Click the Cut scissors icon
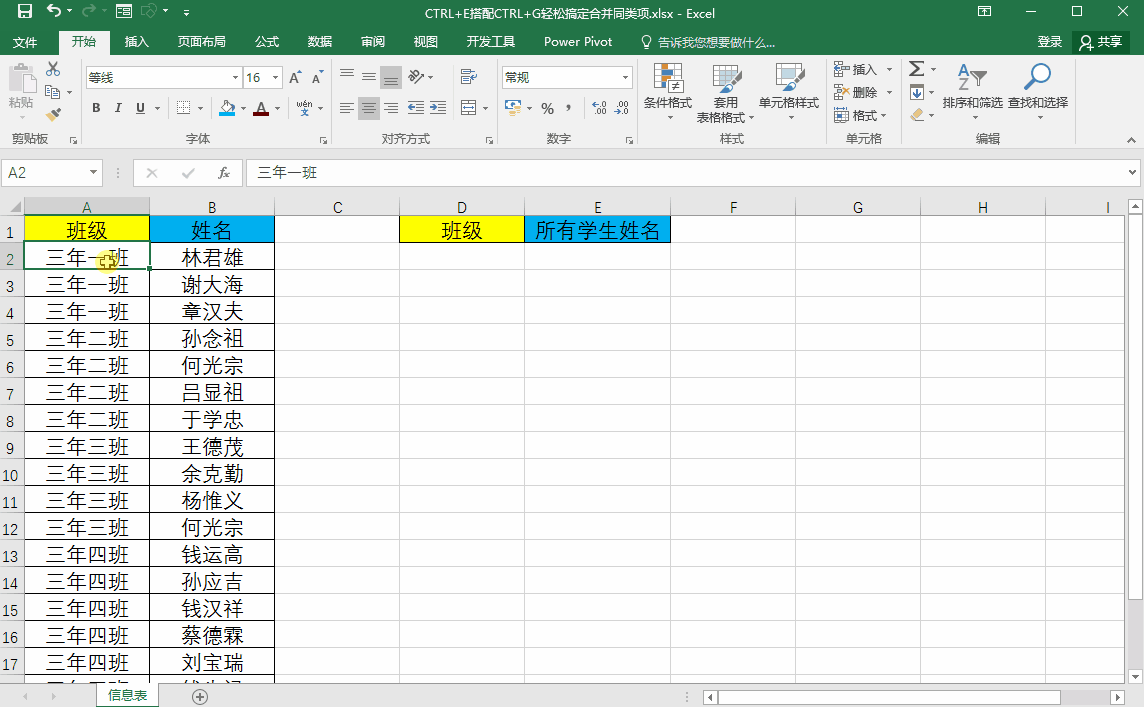Viewport: 1144px width, 707px height. click(x=53, y=69)
